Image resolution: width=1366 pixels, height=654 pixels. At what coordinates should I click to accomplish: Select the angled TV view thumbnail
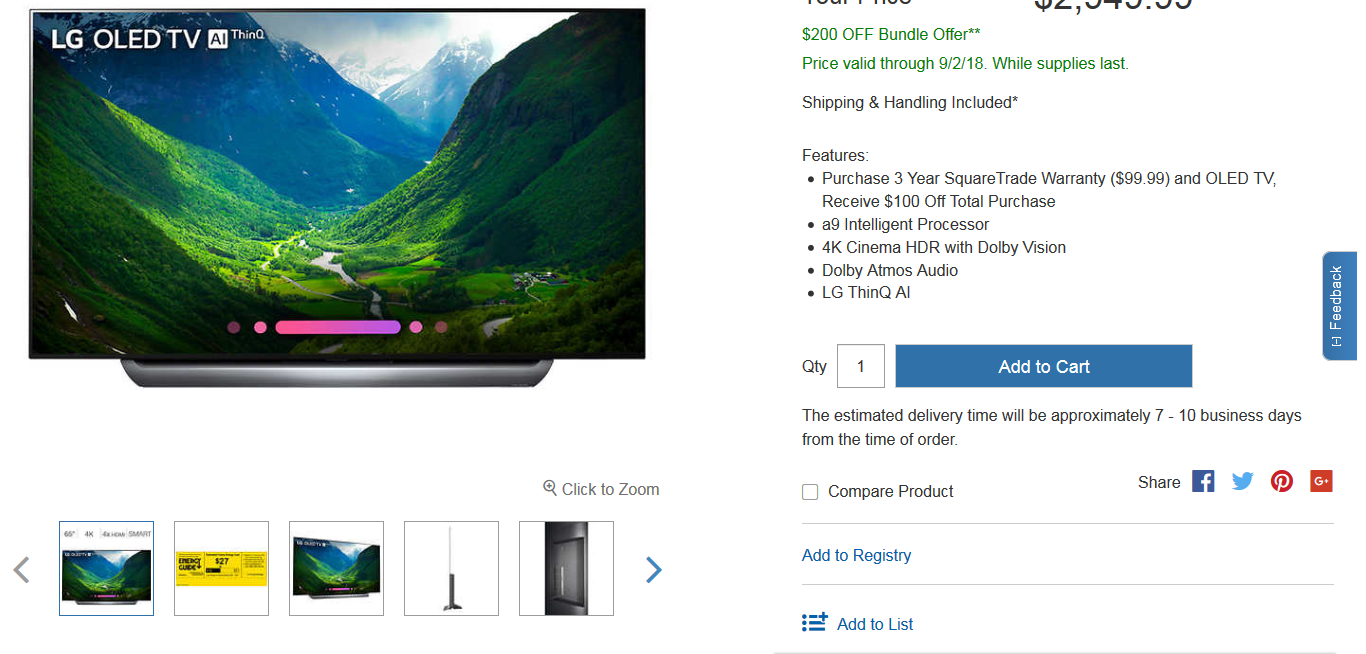point(336,568)
